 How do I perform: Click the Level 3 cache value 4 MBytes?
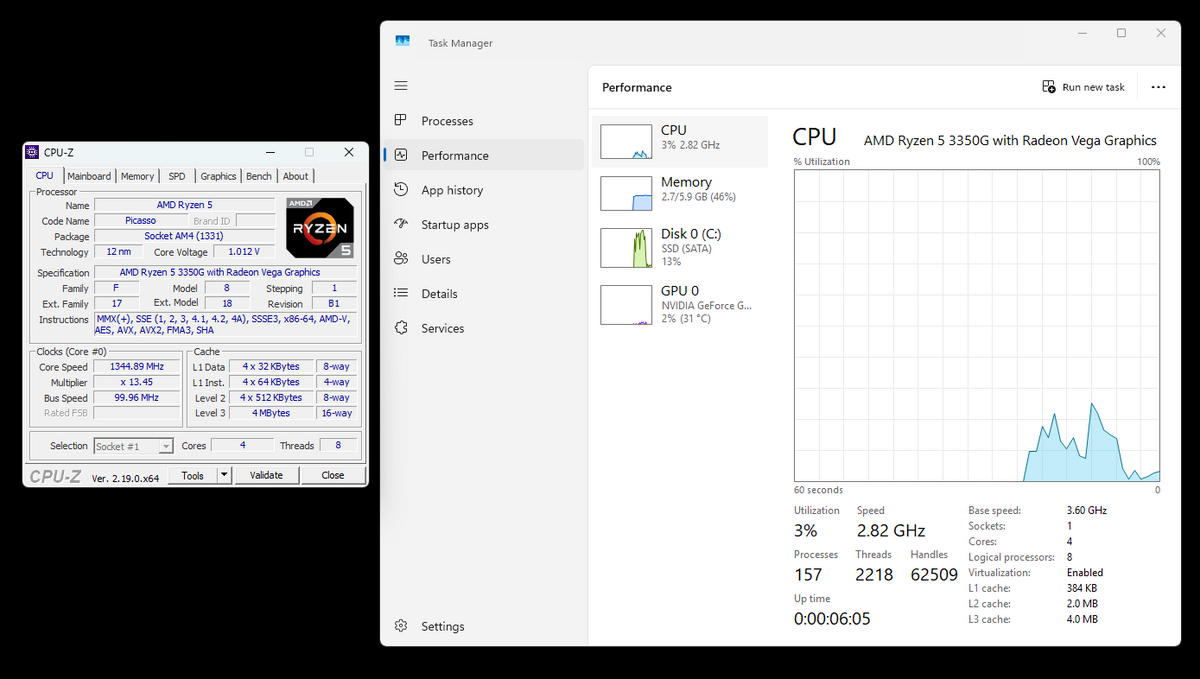pos(271,413)
